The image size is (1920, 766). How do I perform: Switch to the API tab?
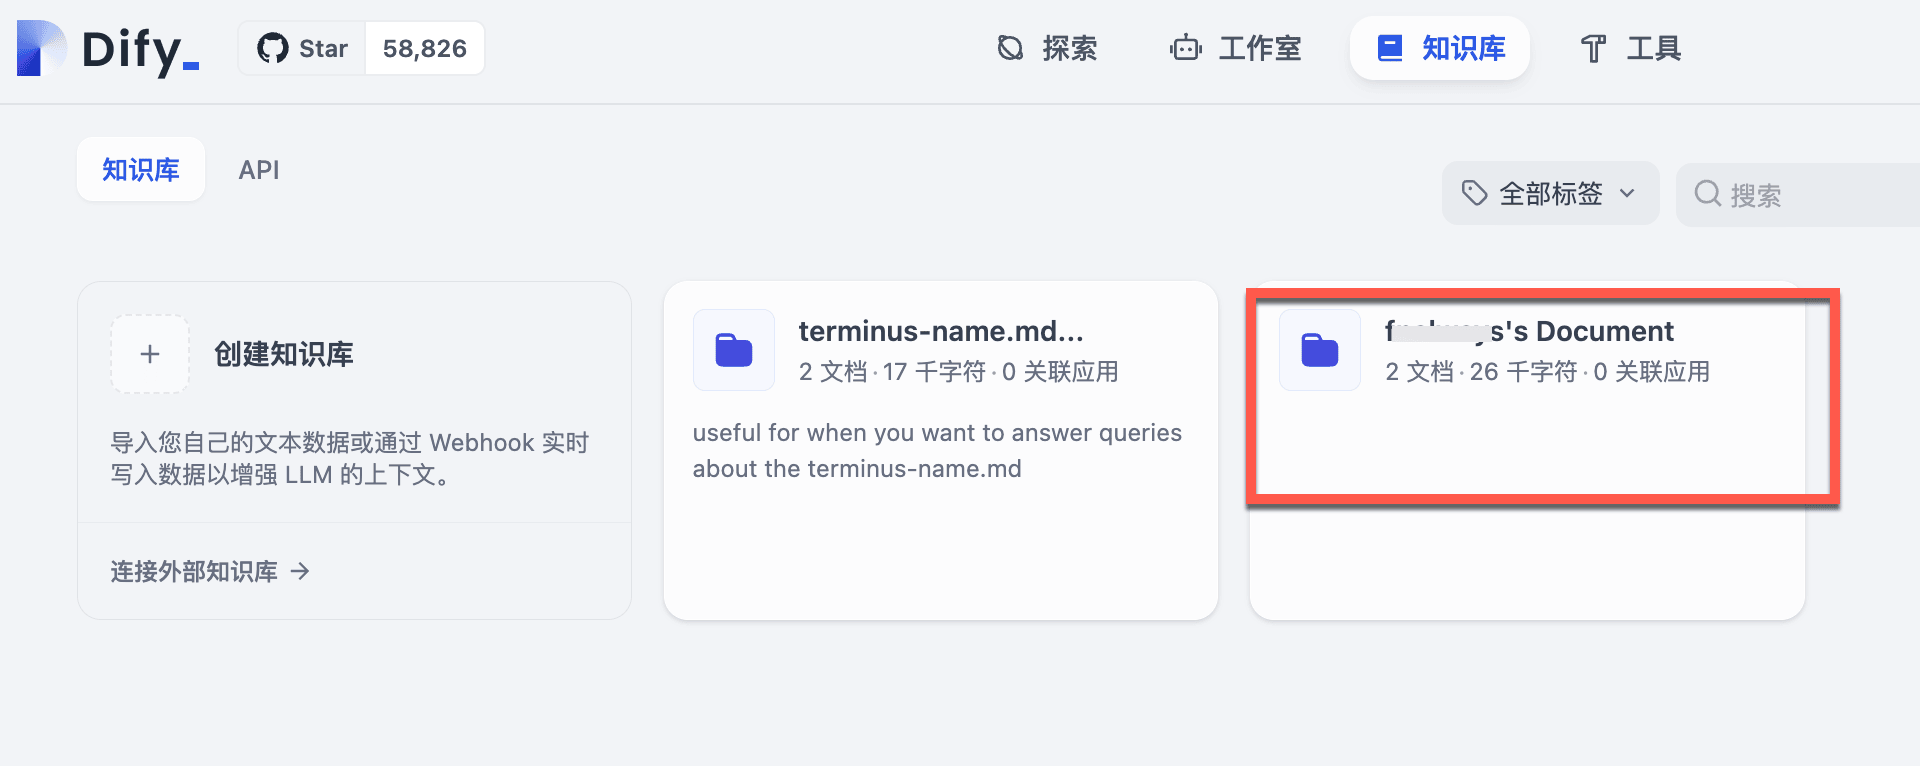click(x=258, y=170)
